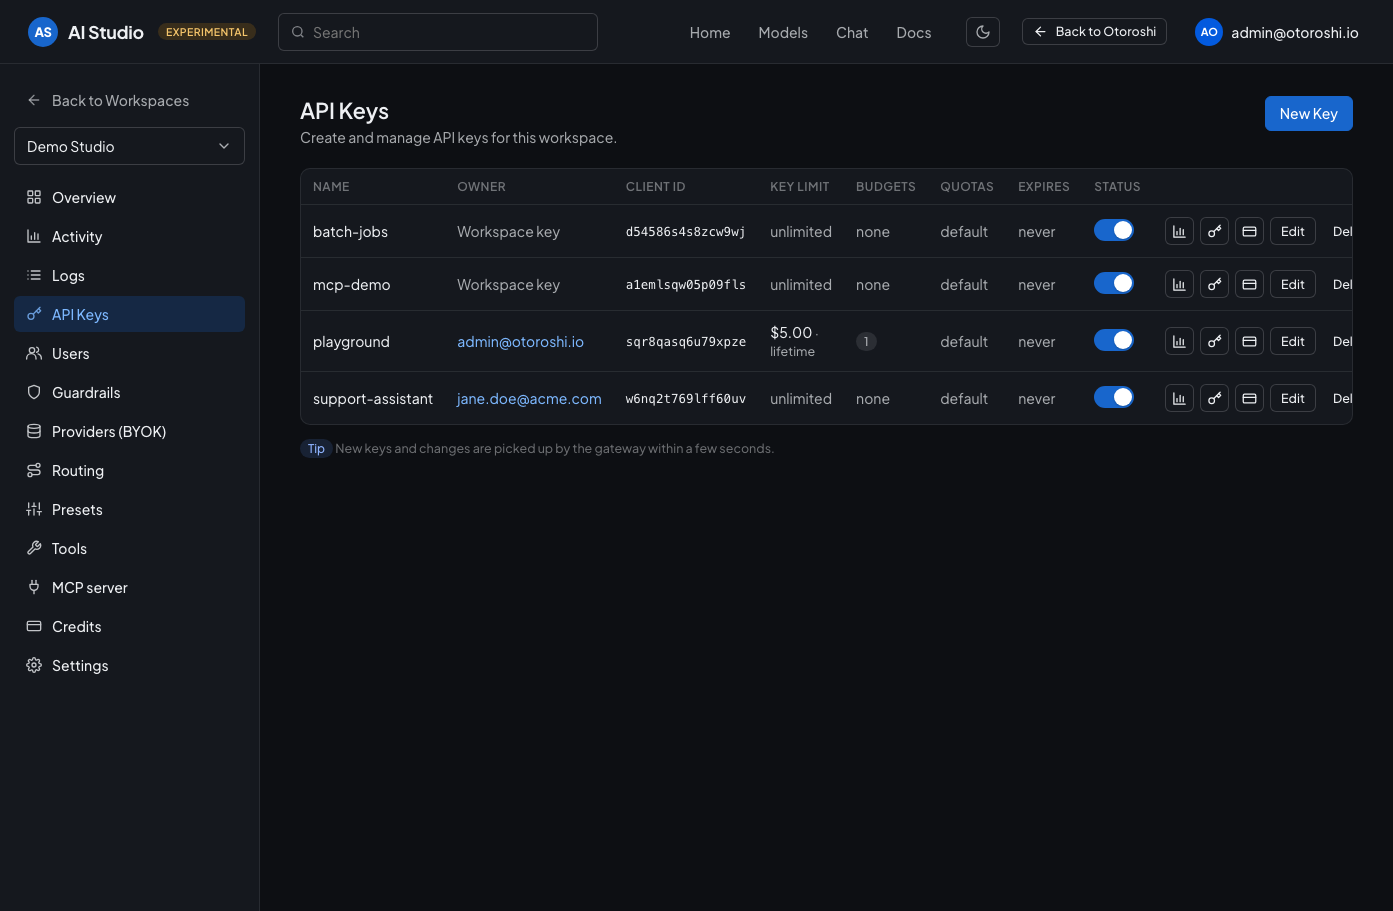Screen dimensions: 1393x911
Task: Switch off the playground key status
Action: [1114, 340]
